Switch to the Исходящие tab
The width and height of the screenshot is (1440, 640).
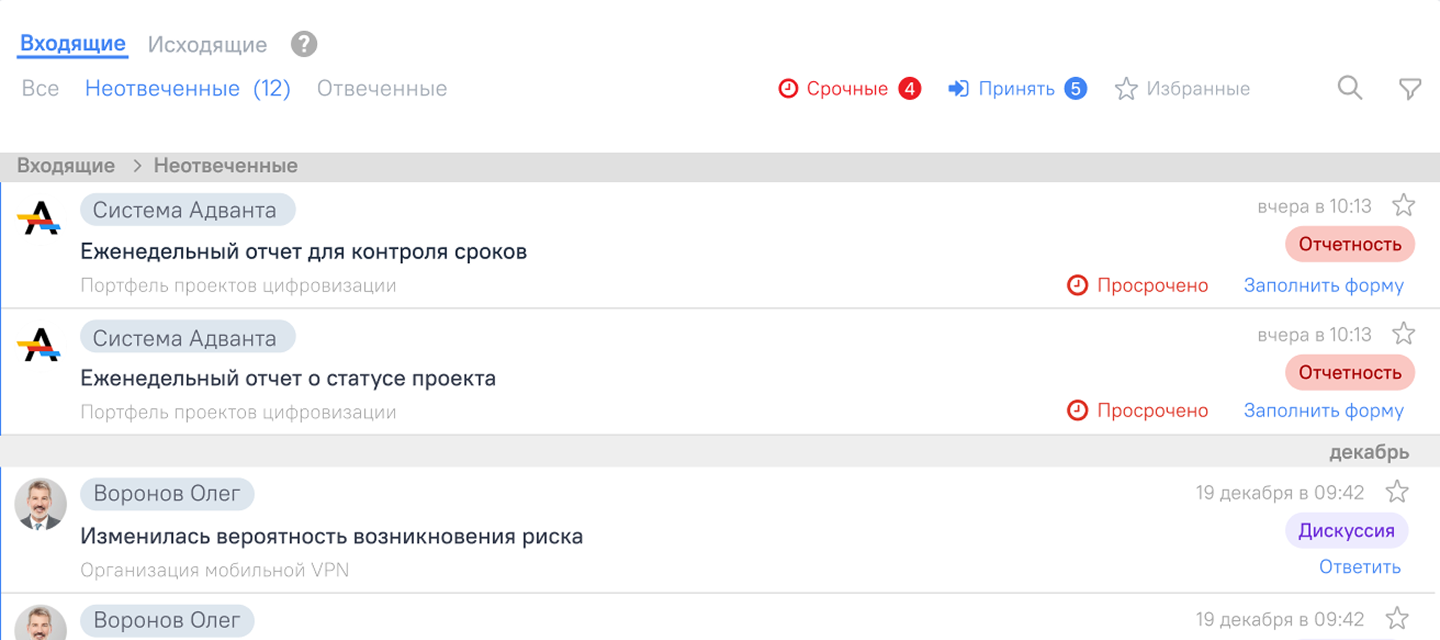coord(207,45)
